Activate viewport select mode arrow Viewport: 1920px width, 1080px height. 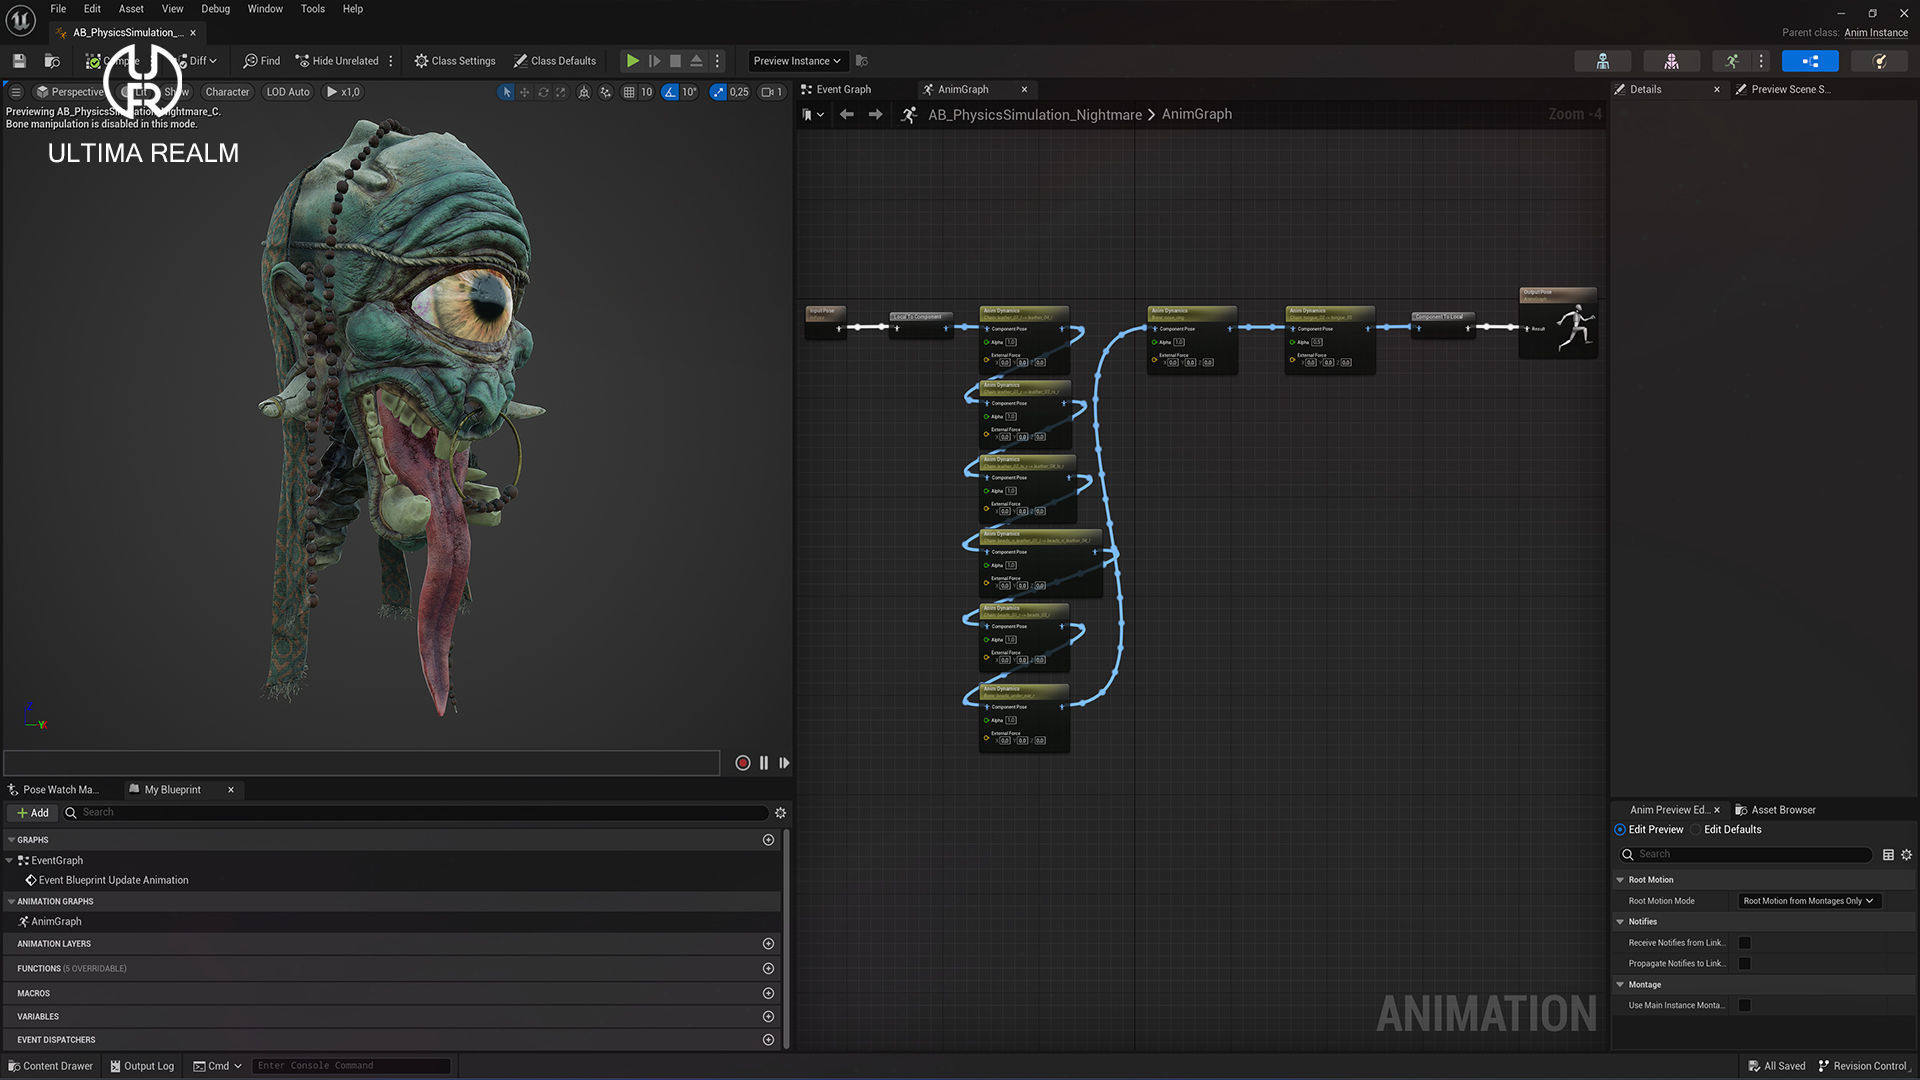pyautogui.click(x=507, y=92)
